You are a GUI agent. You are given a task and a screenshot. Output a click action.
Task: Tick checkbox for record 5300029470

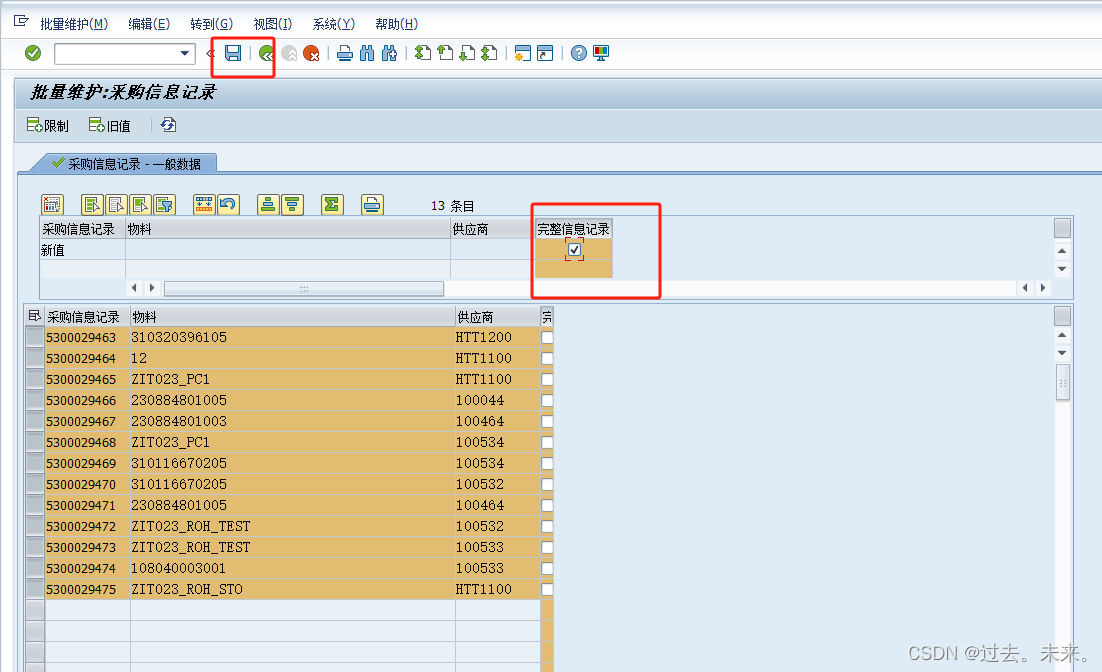pos(547,484)
